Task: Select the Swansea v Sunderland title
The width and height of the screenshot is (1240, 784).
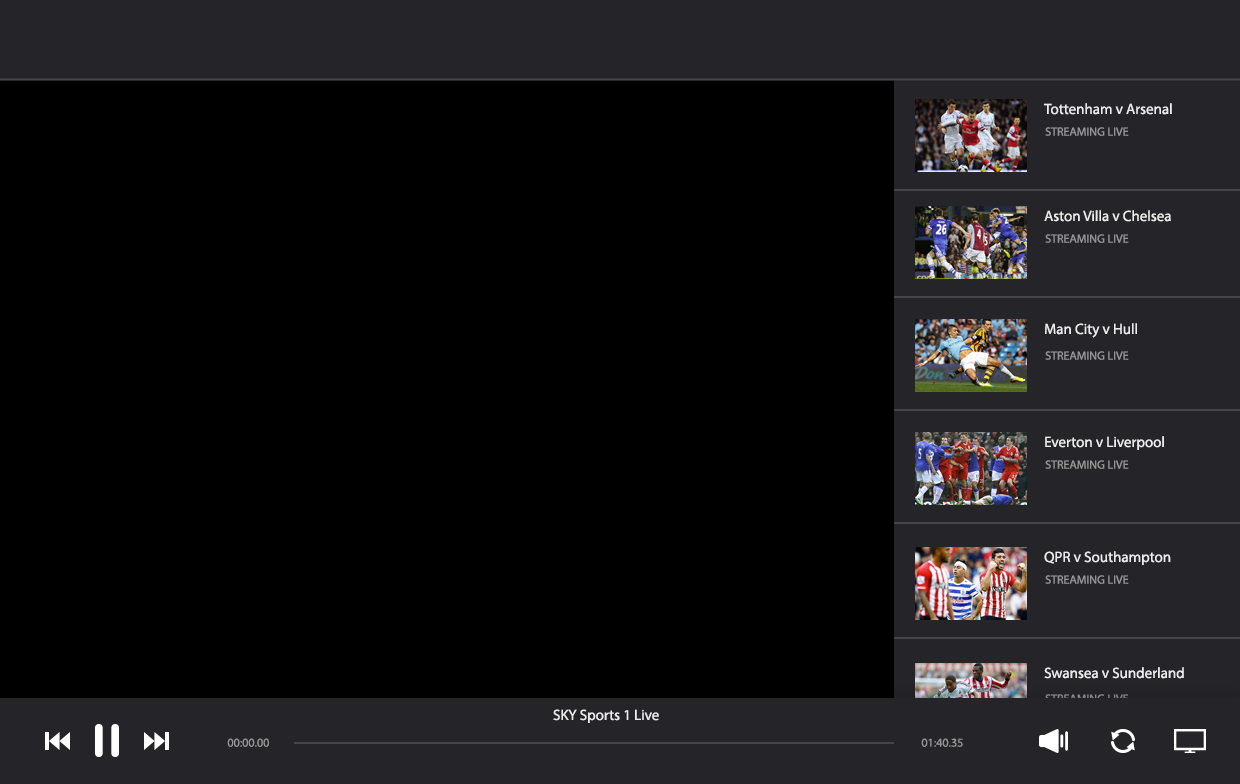Action: click(x=1114, y=673)
